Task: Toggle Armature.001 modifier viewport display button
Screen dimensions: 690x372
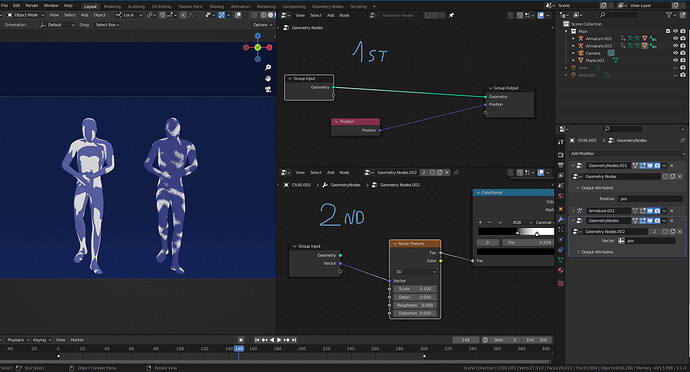Action: click(650, 211)
